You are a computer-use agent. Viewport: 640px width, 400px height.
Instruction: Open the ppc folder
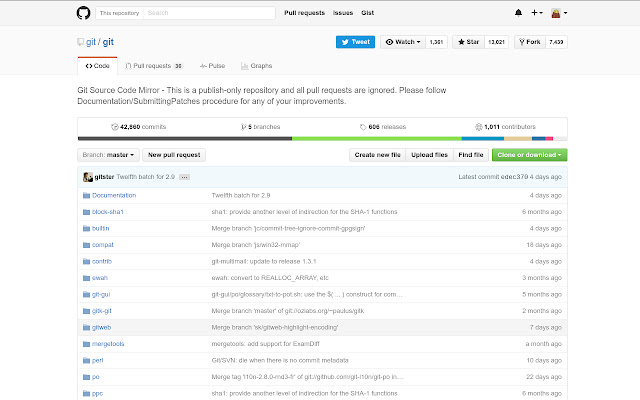point(97,394)
